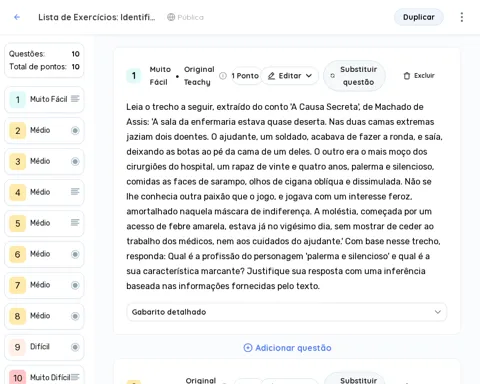Click the radio-type icon on question 3 row
This screenshot has width=480, height=384.
click(x=75, y=161)
